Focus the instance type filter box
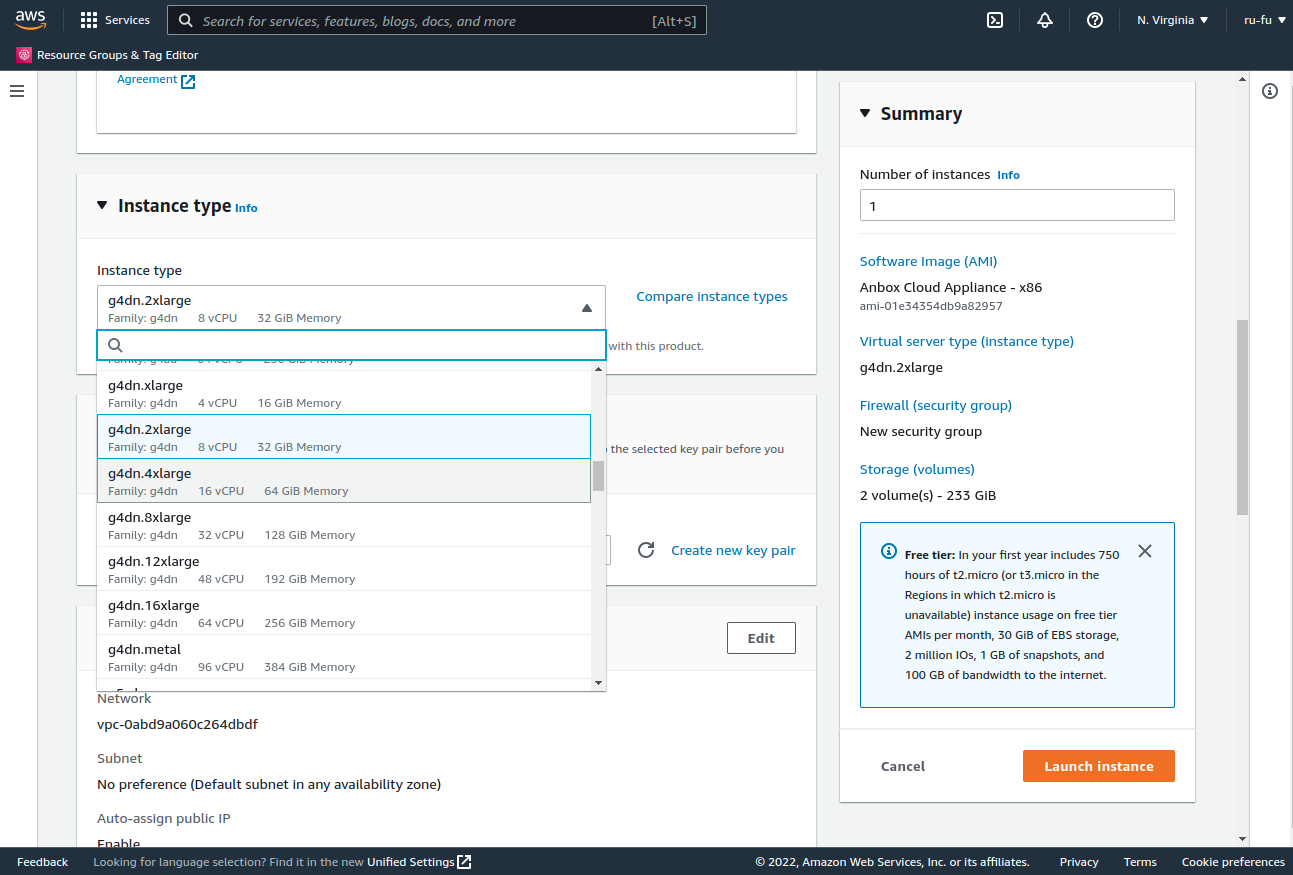Image resolution: width=1293 pixels, height=875 pixels. (352, 345)
